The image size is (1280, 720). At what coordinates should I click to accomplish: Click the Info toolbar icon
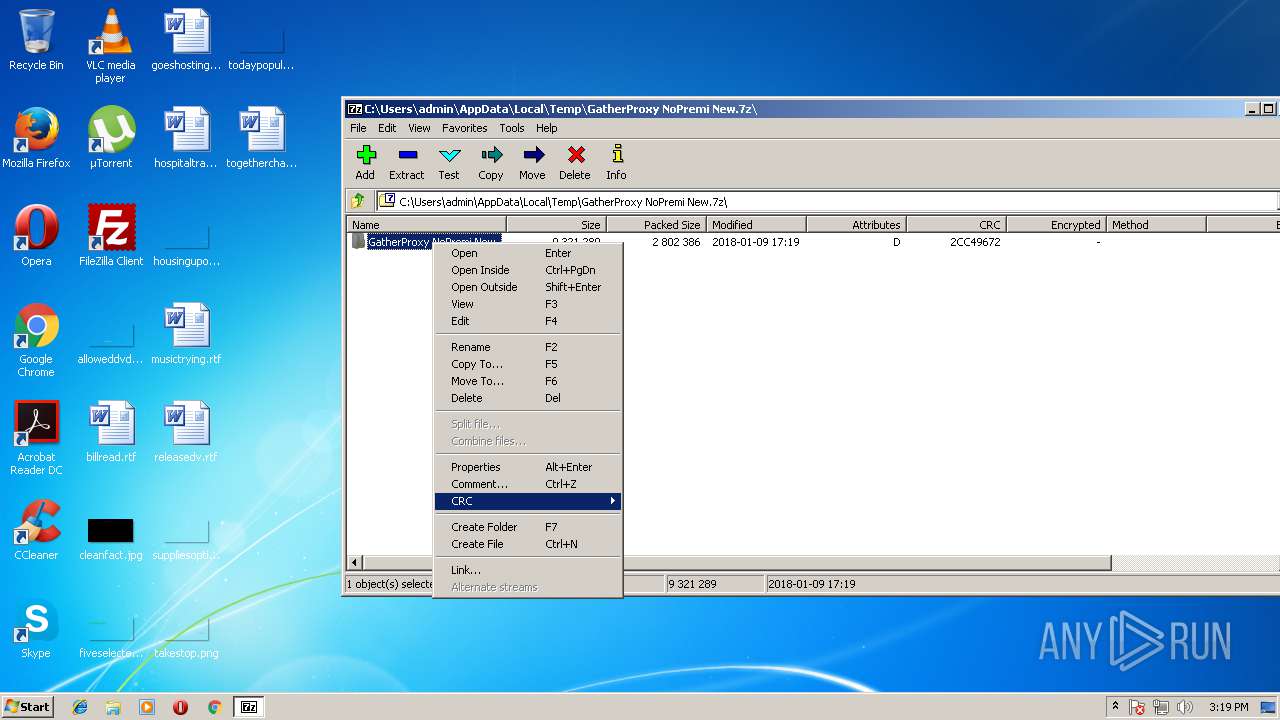tap(616, 162)
